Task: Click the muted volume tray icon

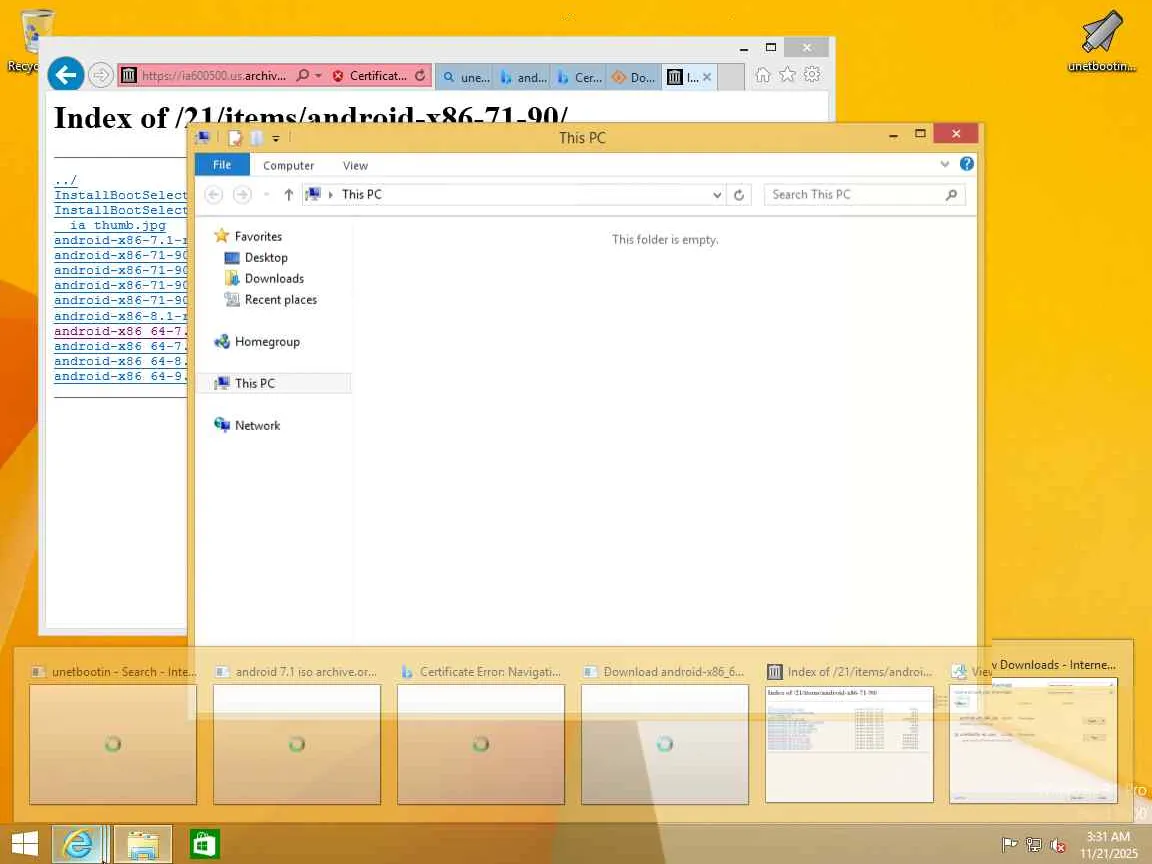Action: click(1058, 845)
